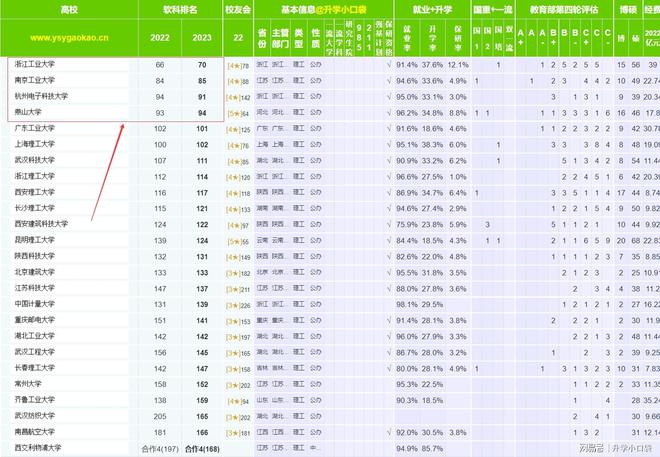Viewport: 660px width, 457px height.
Task: Click the 国重+一流 header cell
Action: [493, 9]
